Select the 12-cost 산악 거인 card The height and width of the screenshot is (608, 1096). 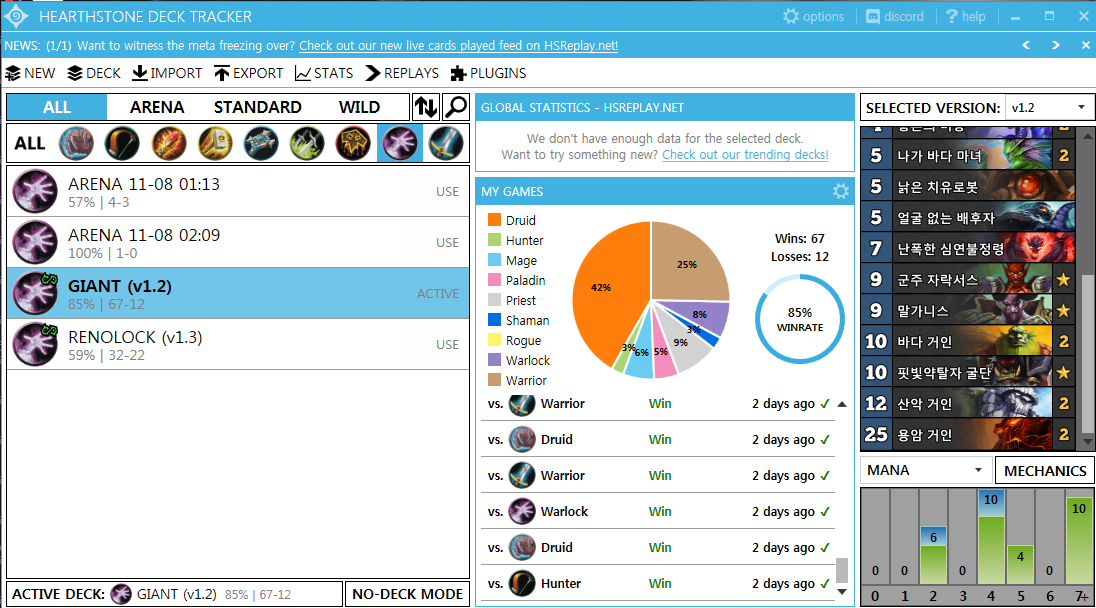point(967,403)
